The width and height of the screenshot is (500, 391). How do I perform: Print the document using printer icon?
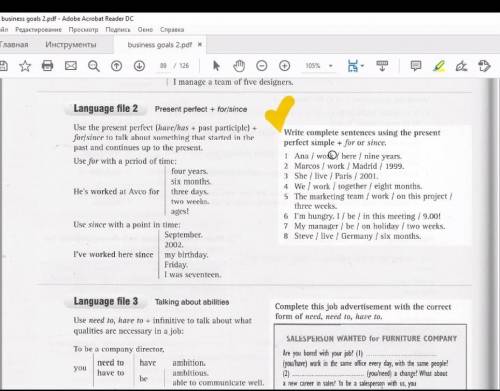tap(47, 66)
